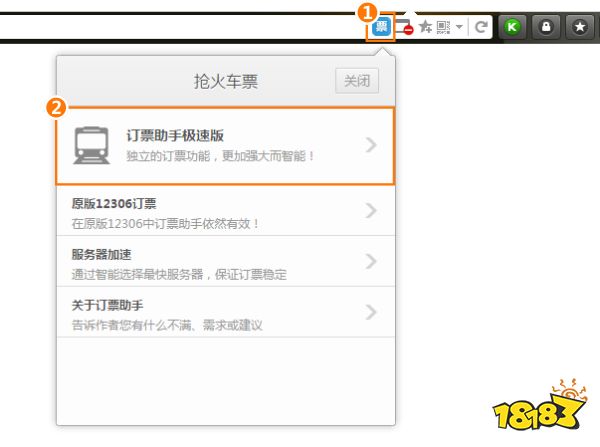Click the padlock toolbar button
Viewport: 600px width, 447px height.
click(x=545, y=28)
